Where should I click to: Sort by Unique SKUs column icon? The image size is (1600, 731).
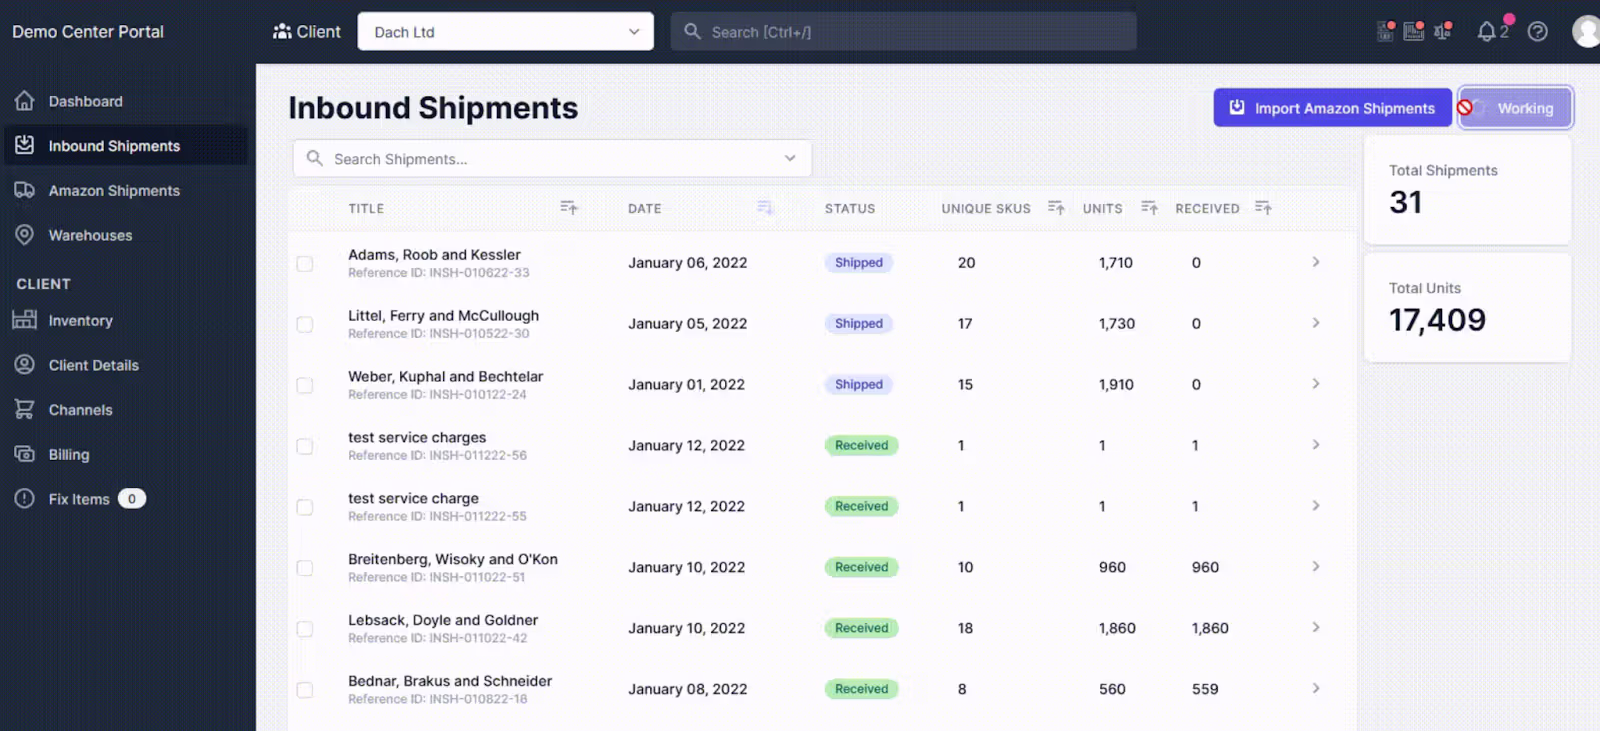(x=1056, y=208)
